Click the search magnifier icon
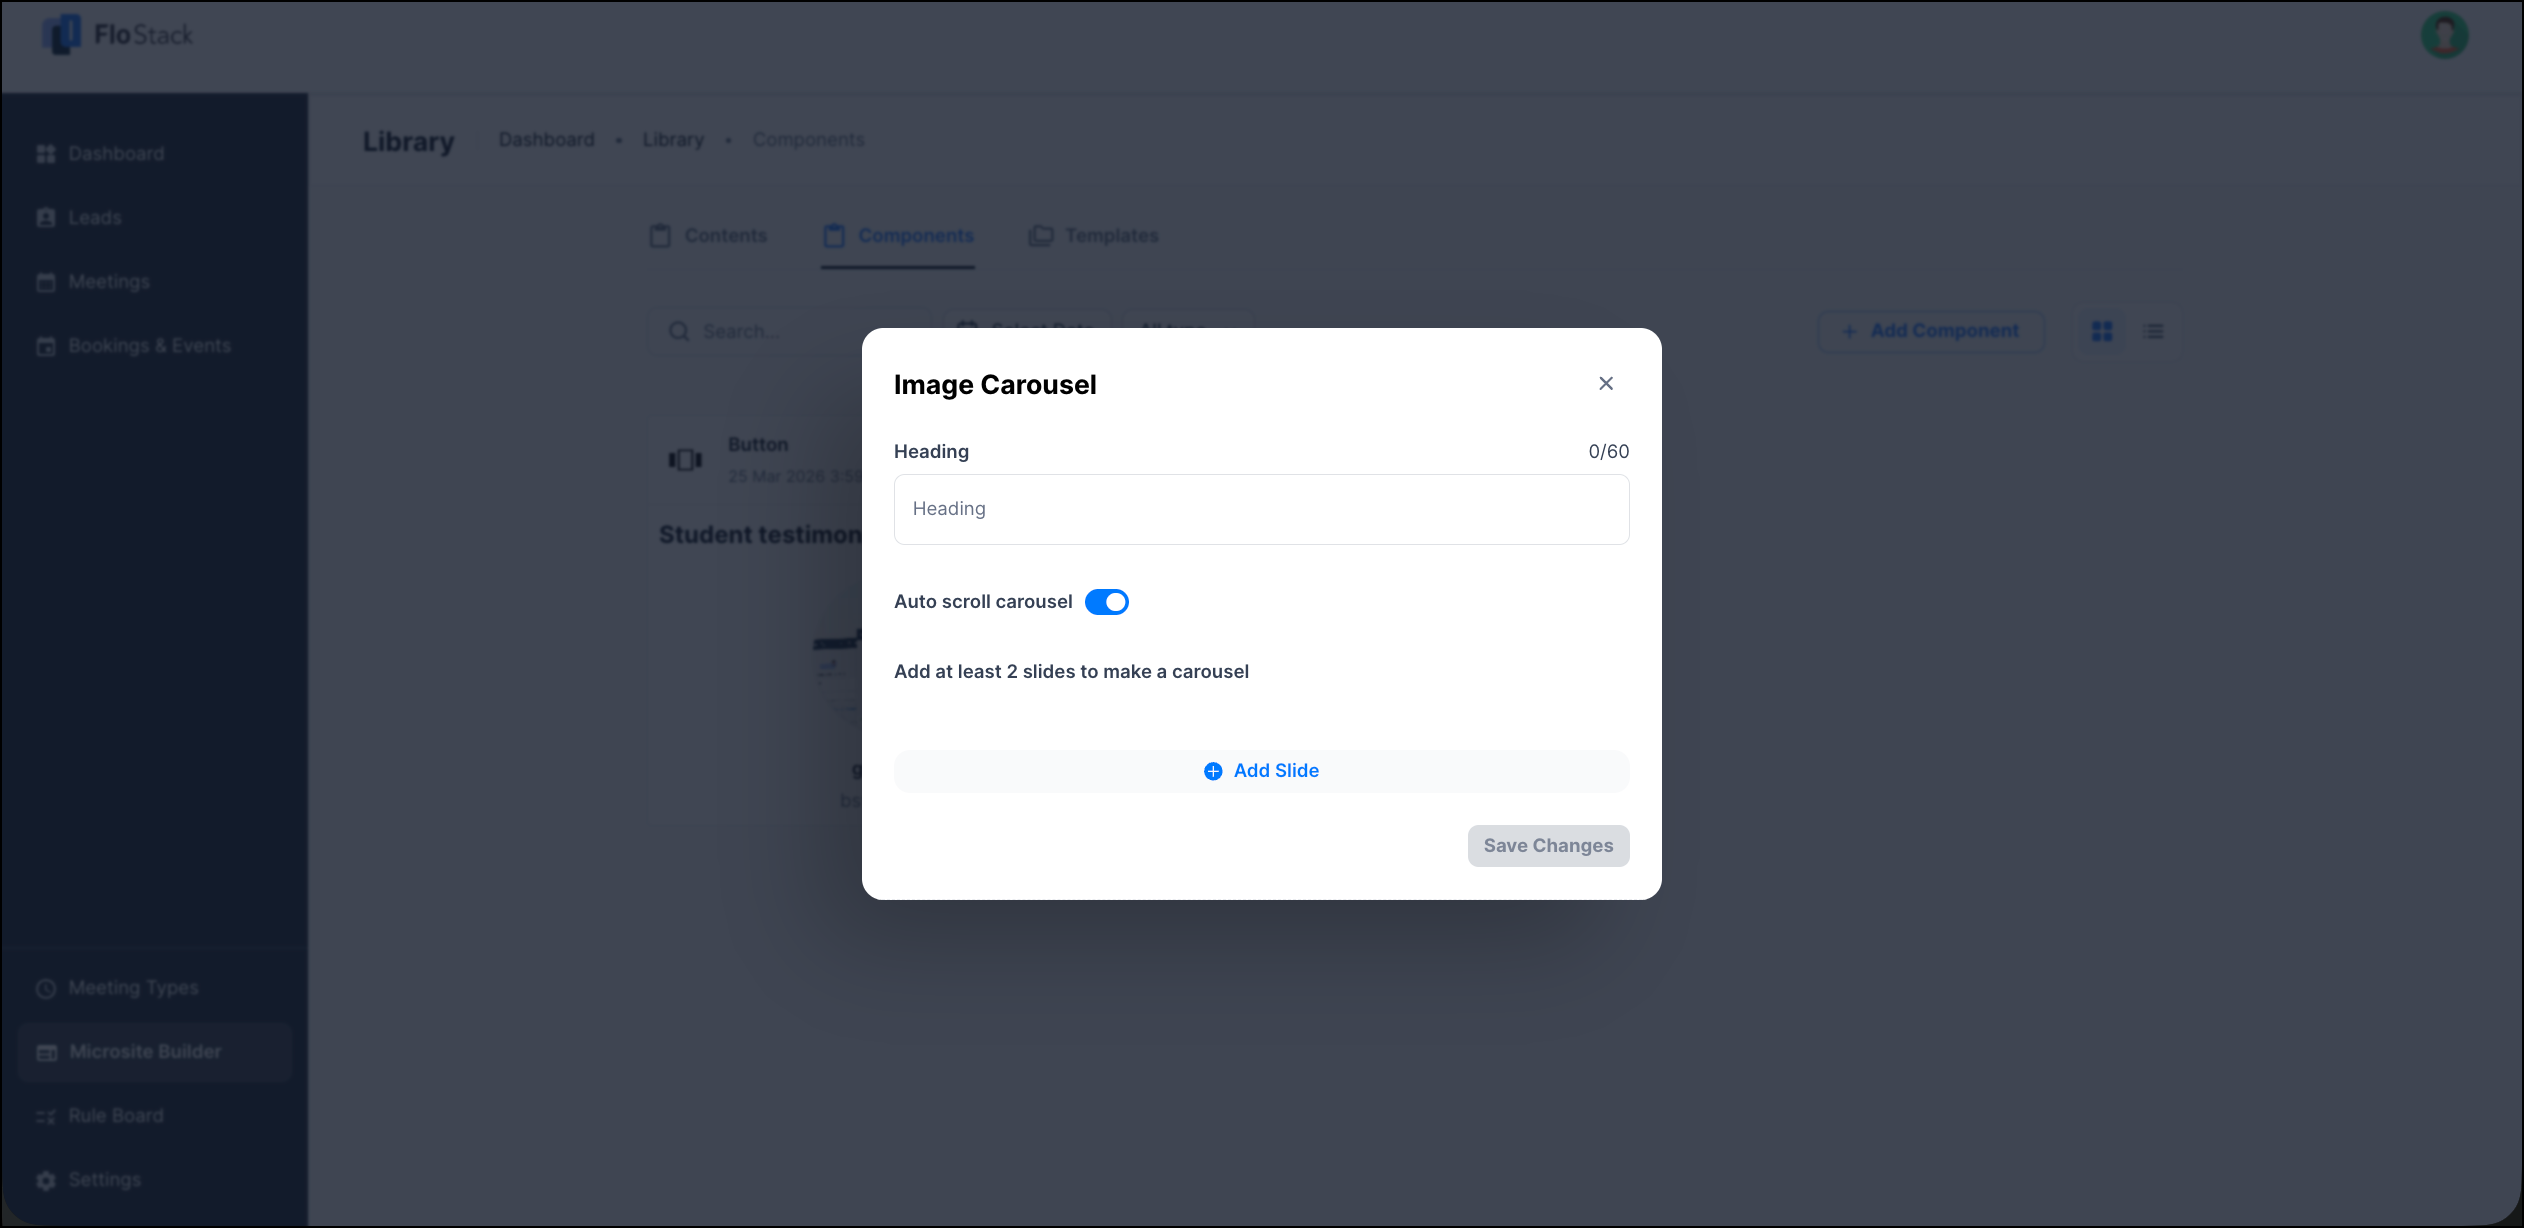Viewport: 2524px width, 1228px height. click(679, 331)
